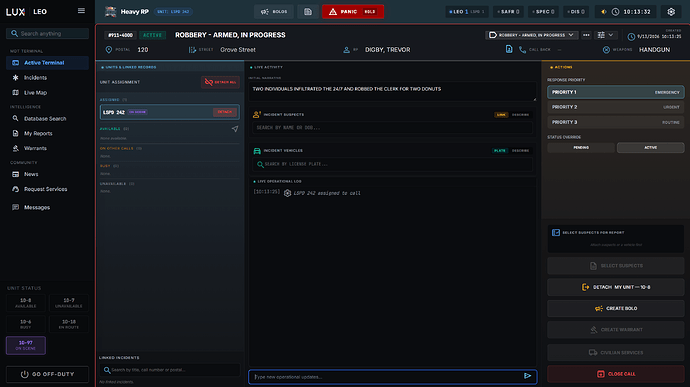Set unit status 10-7 Unavailable

coord(69,303)
